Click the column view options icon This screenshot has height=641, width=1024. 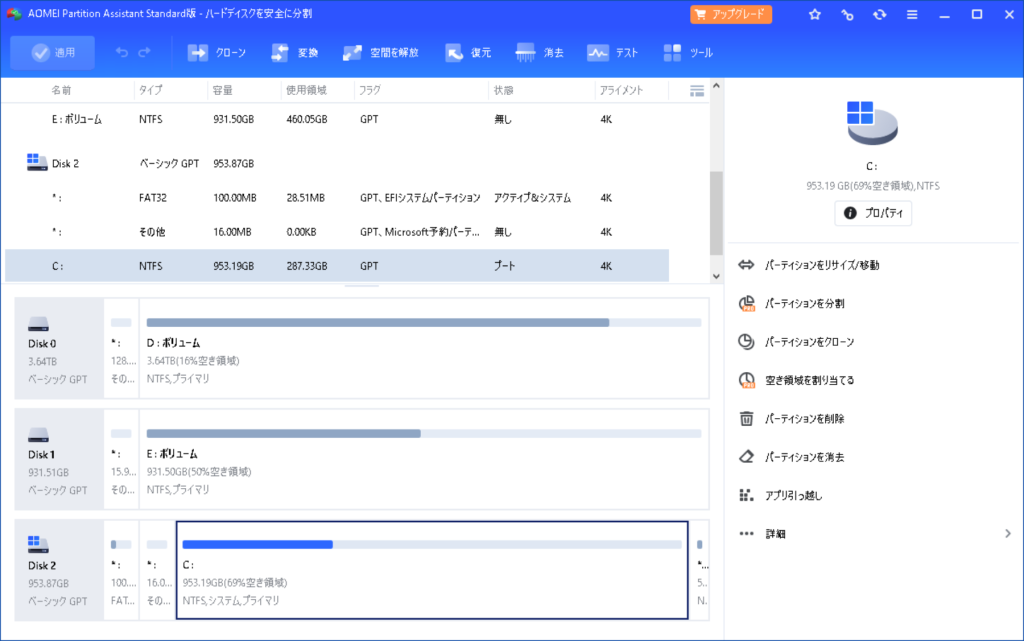[x=697, y=91]
